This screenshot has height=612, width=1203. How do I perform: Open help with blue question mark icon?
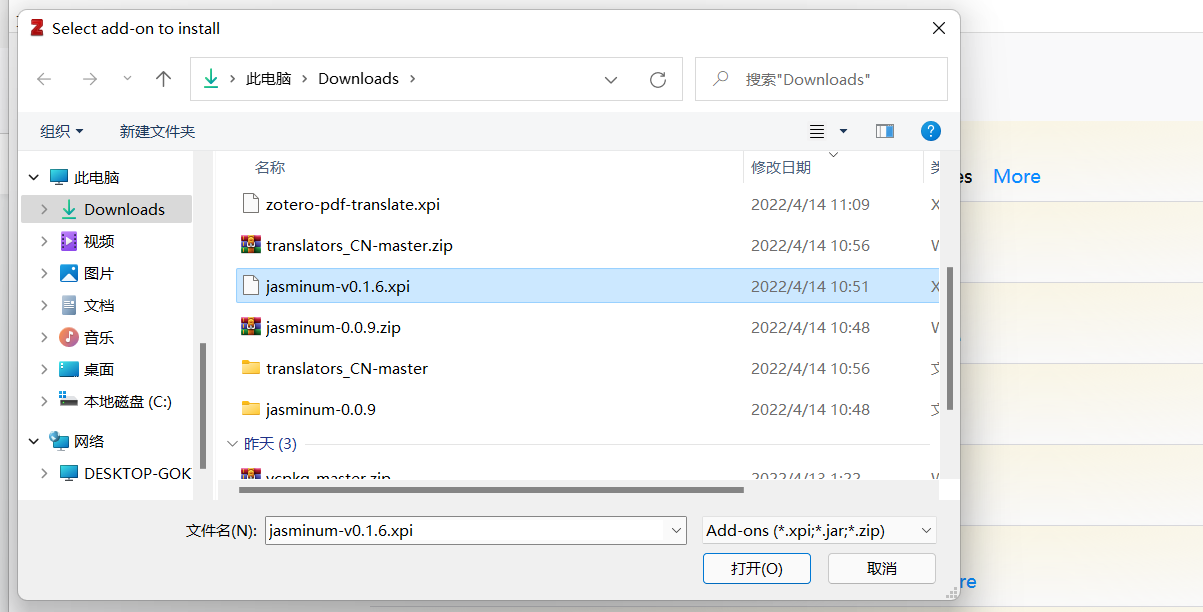930,131
